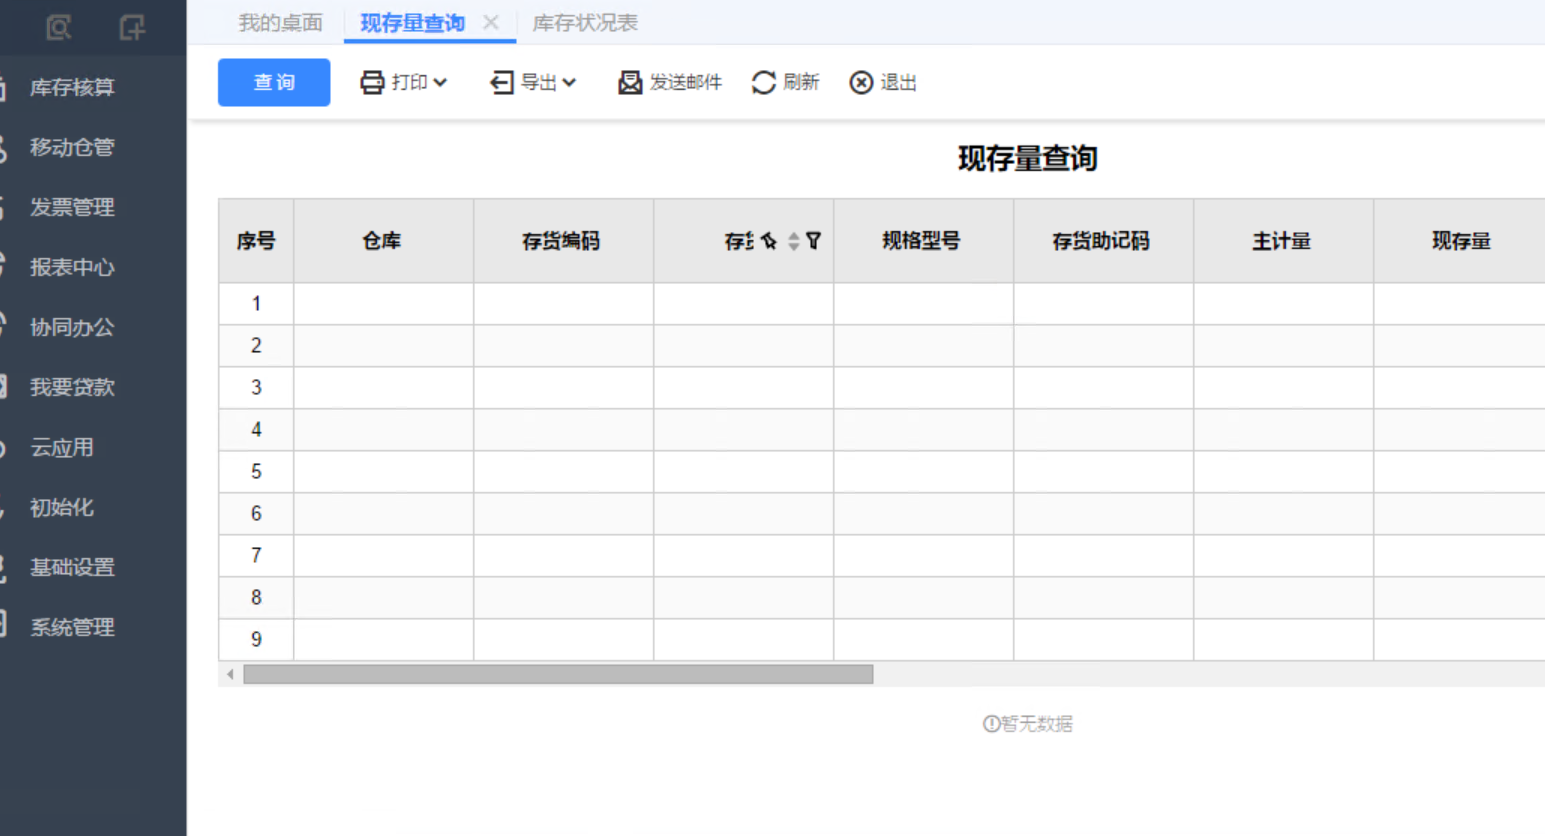Open 移动仓管 in sidebar
Viewport: 1545px width, 836px height.
pyautogui.click(x=72, y=147)
